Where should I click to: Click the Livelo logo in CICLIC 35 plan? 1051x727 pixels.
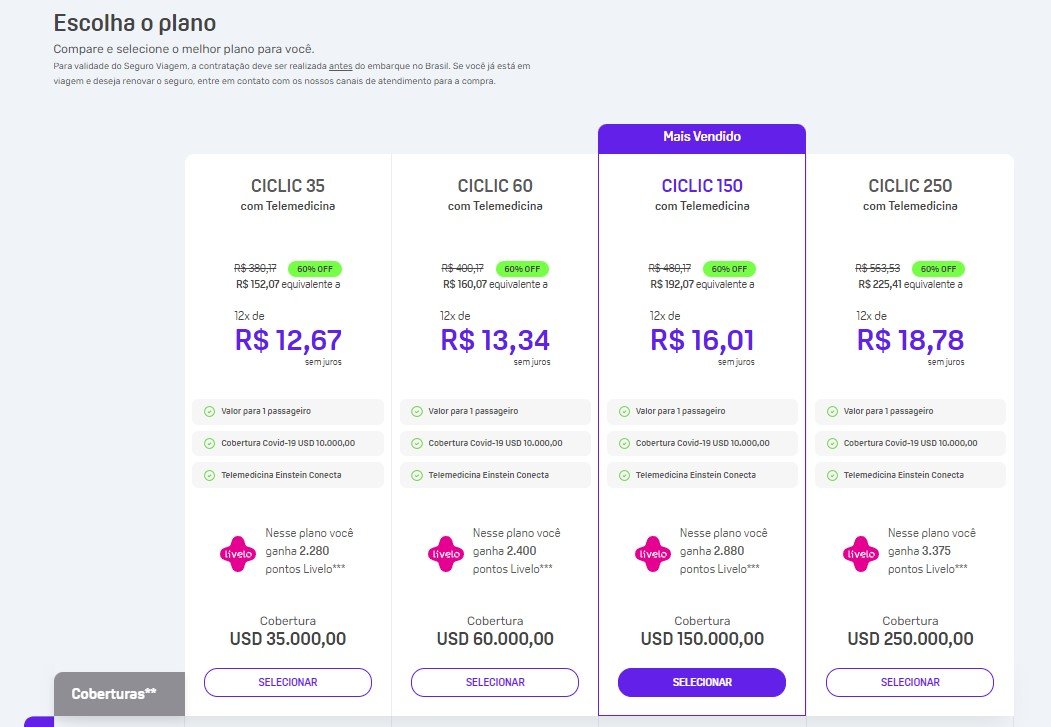pos(238,554)
